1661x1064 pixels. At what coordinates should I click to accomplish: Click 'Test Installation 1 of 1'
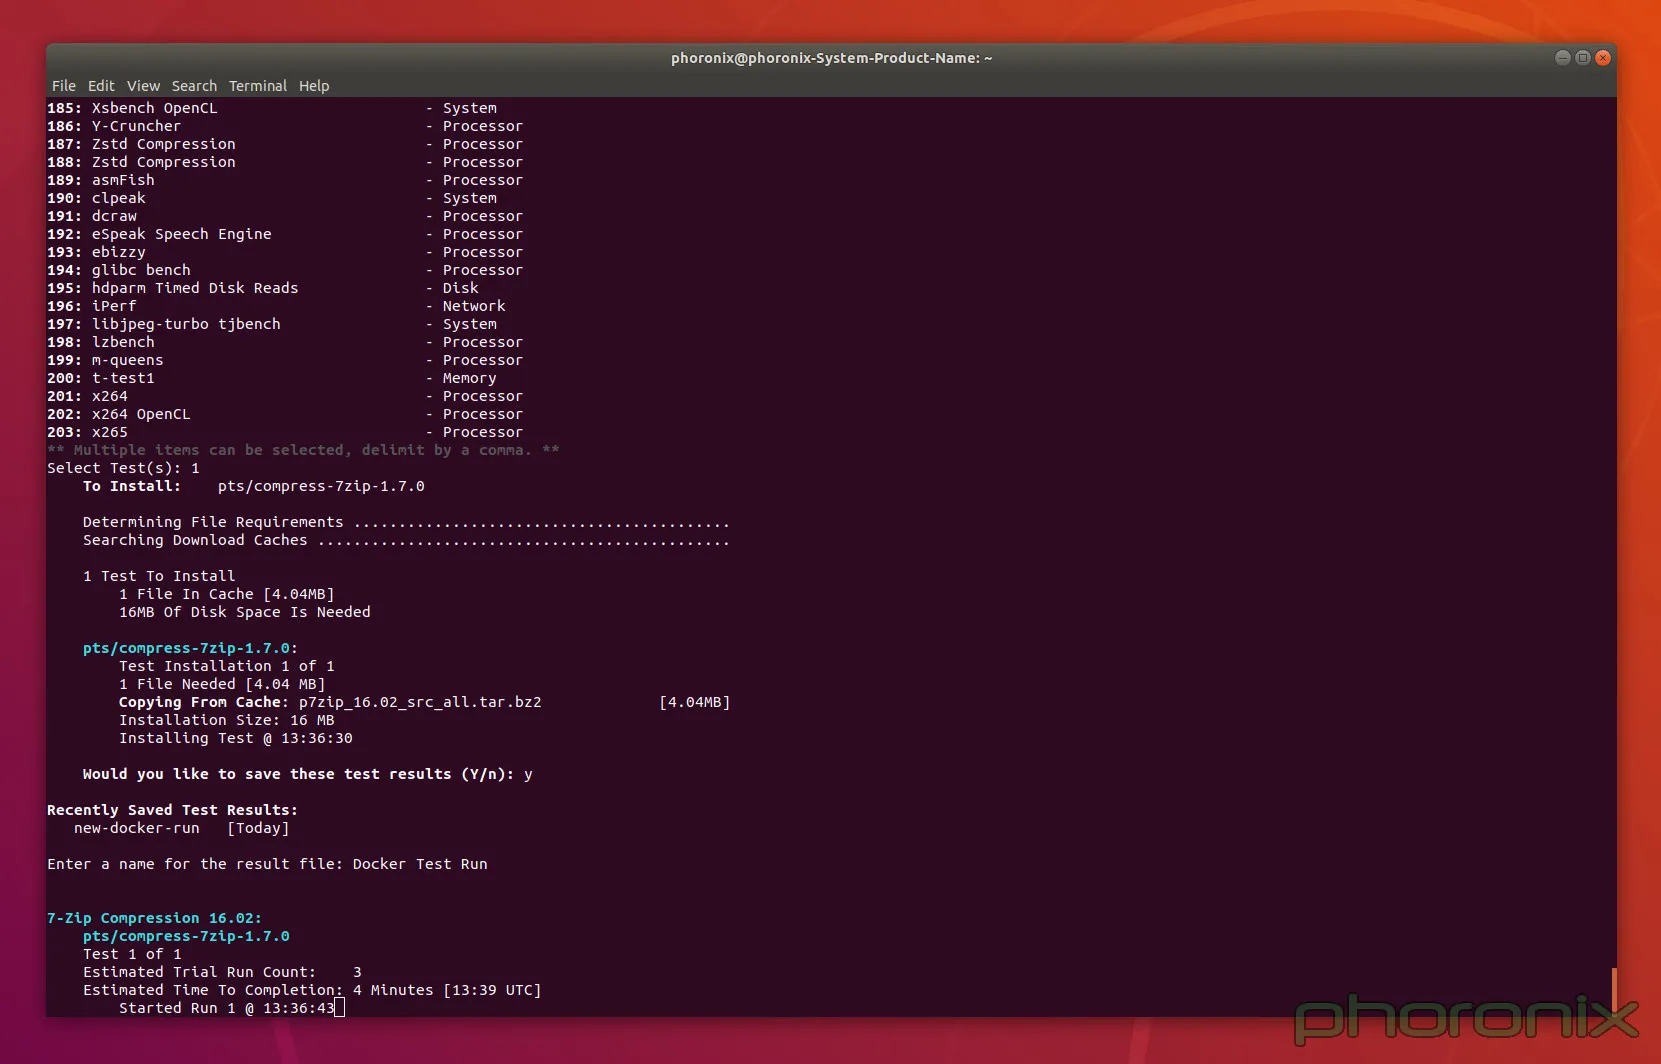[x=227, y=666]
